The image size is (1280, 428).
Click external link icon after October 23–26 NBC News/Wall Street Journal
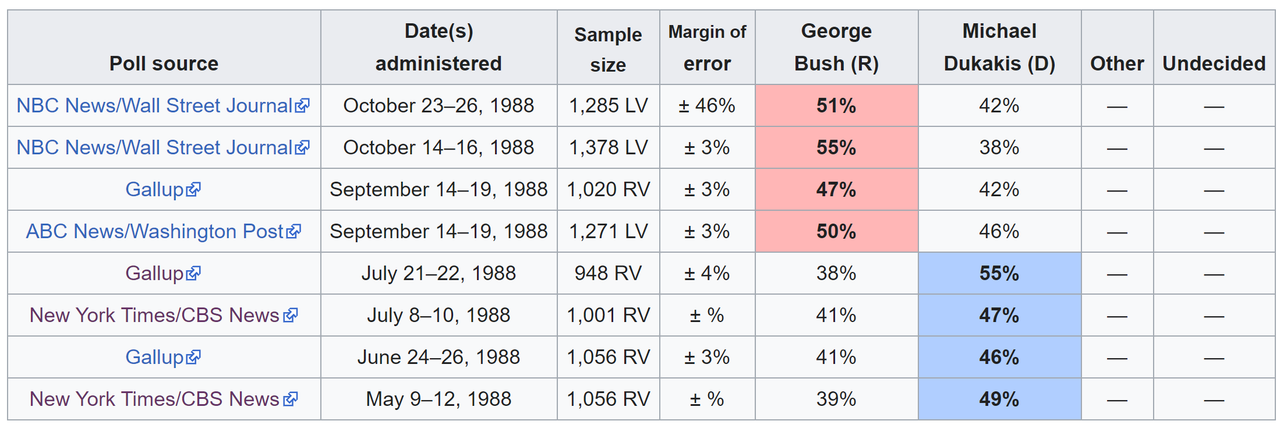303,106
